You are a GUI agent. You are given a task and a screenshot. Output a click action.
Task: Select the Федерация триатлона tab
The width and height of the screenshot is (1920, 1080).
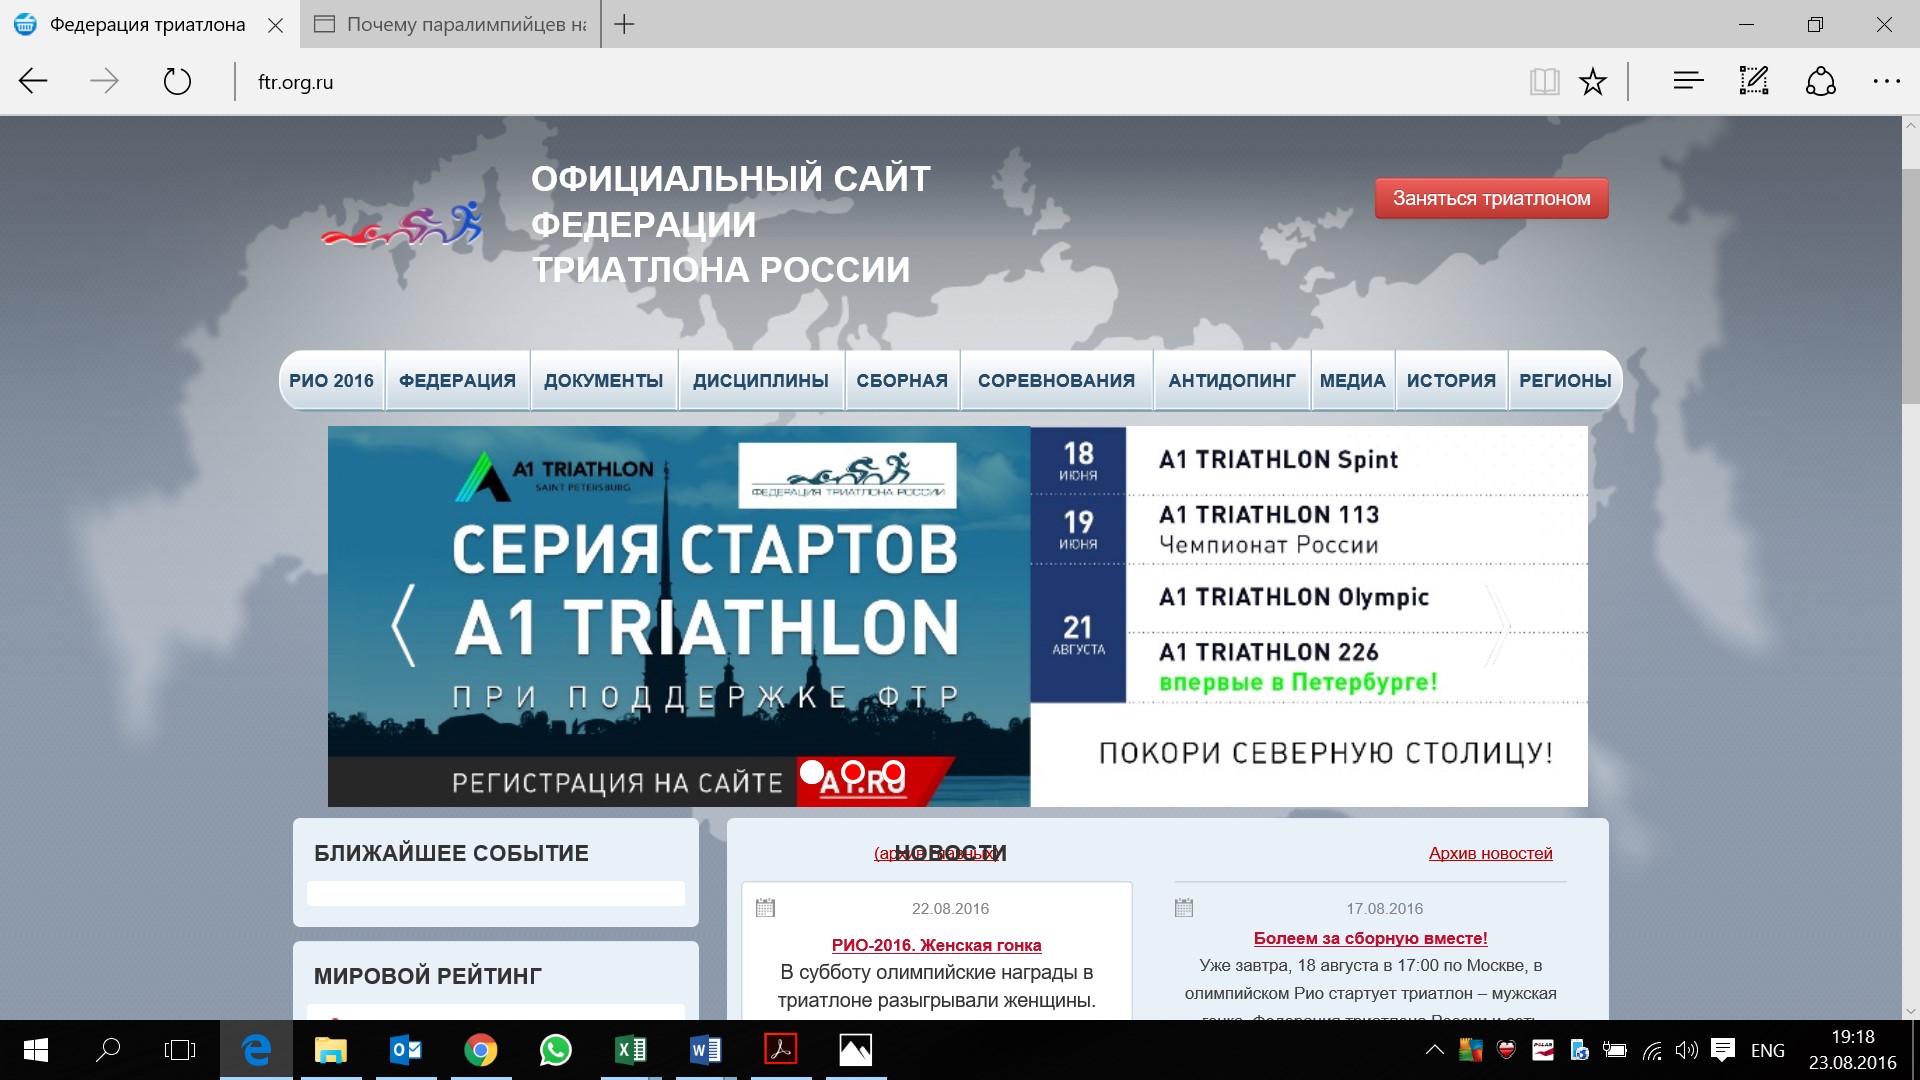coord(148,24)
